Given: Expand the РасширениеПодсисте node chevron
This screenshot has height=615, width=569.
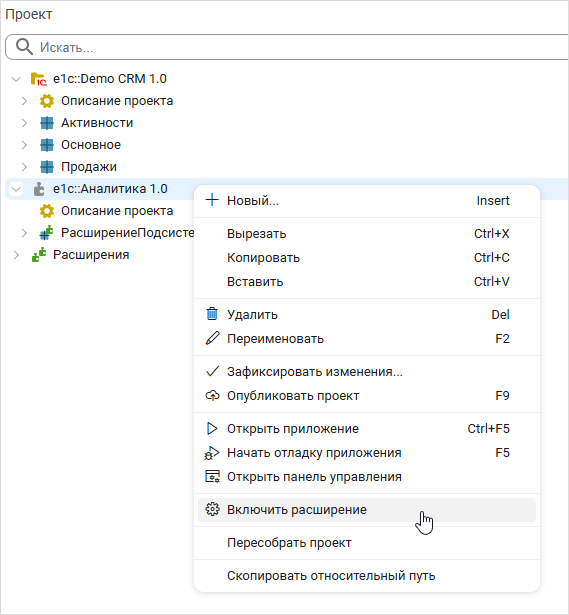Looking at the screenshot, I should pos(24,233).
